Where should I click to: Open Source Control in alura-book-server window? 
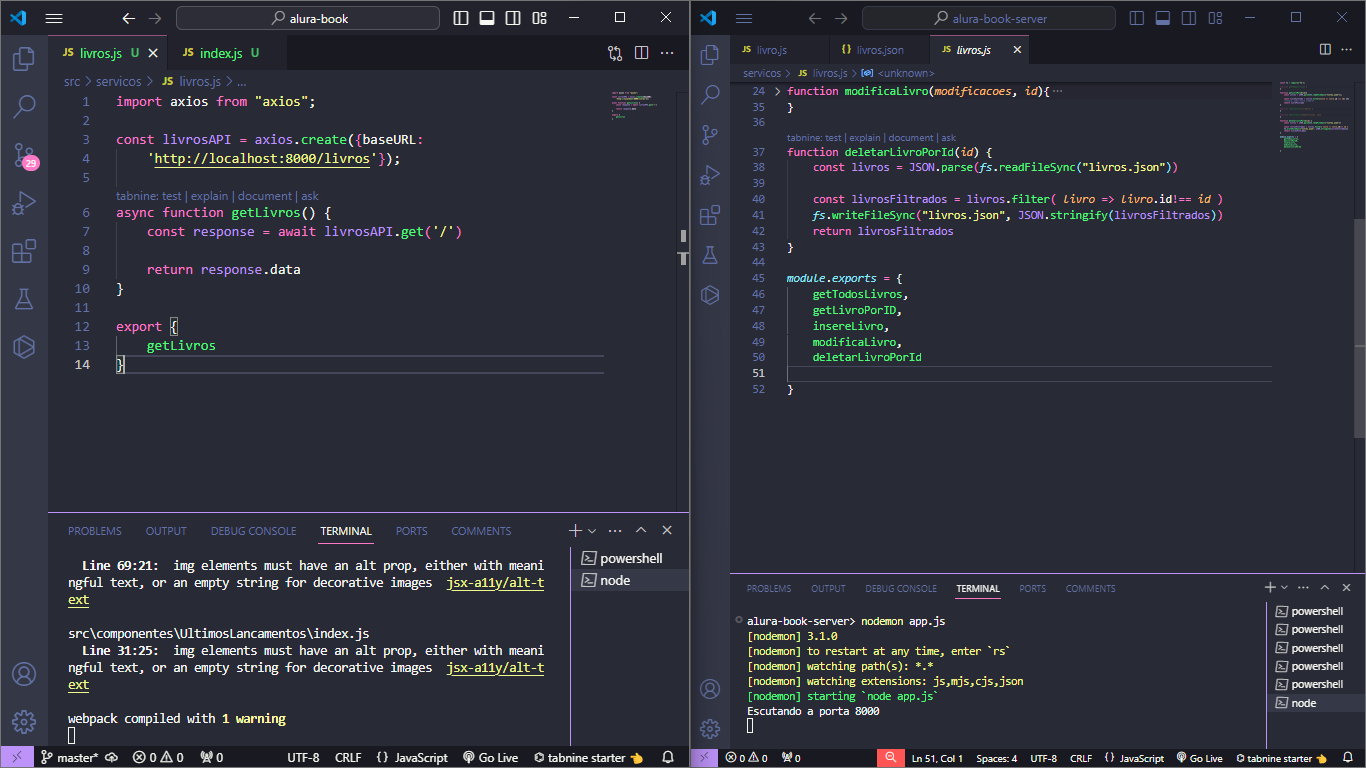(x=710, y=134)
